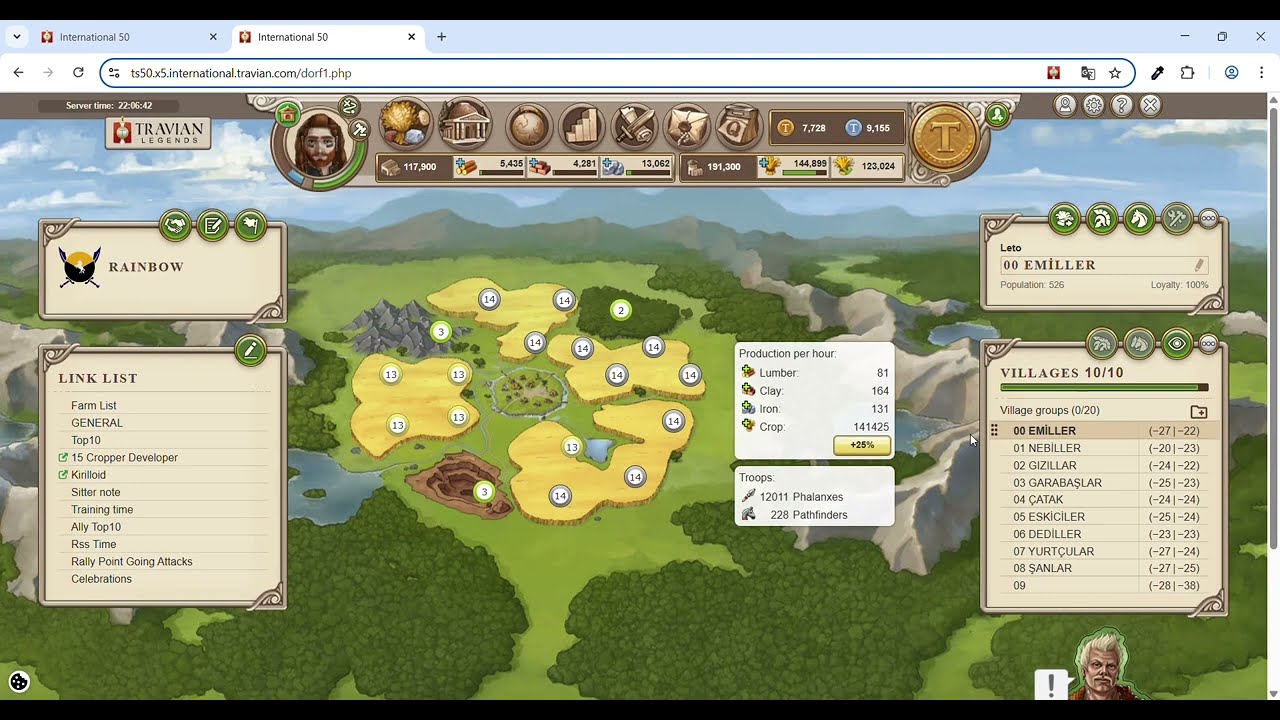Open the RAINBOW alliance page

(146, 267)
